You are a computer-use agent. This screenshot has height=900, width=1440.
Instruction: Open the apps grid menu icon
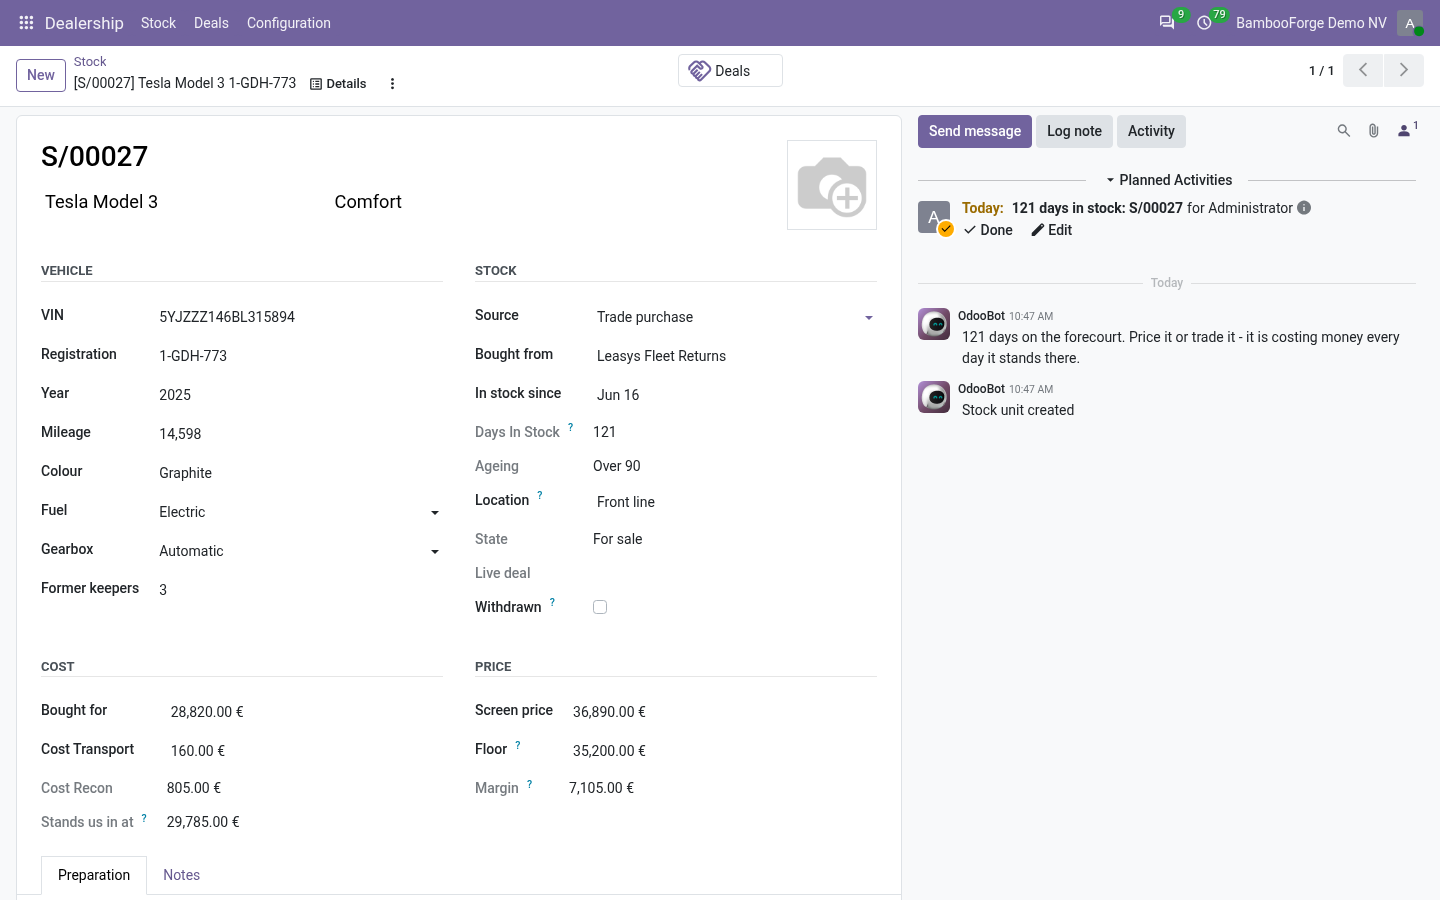coord(26,22)
